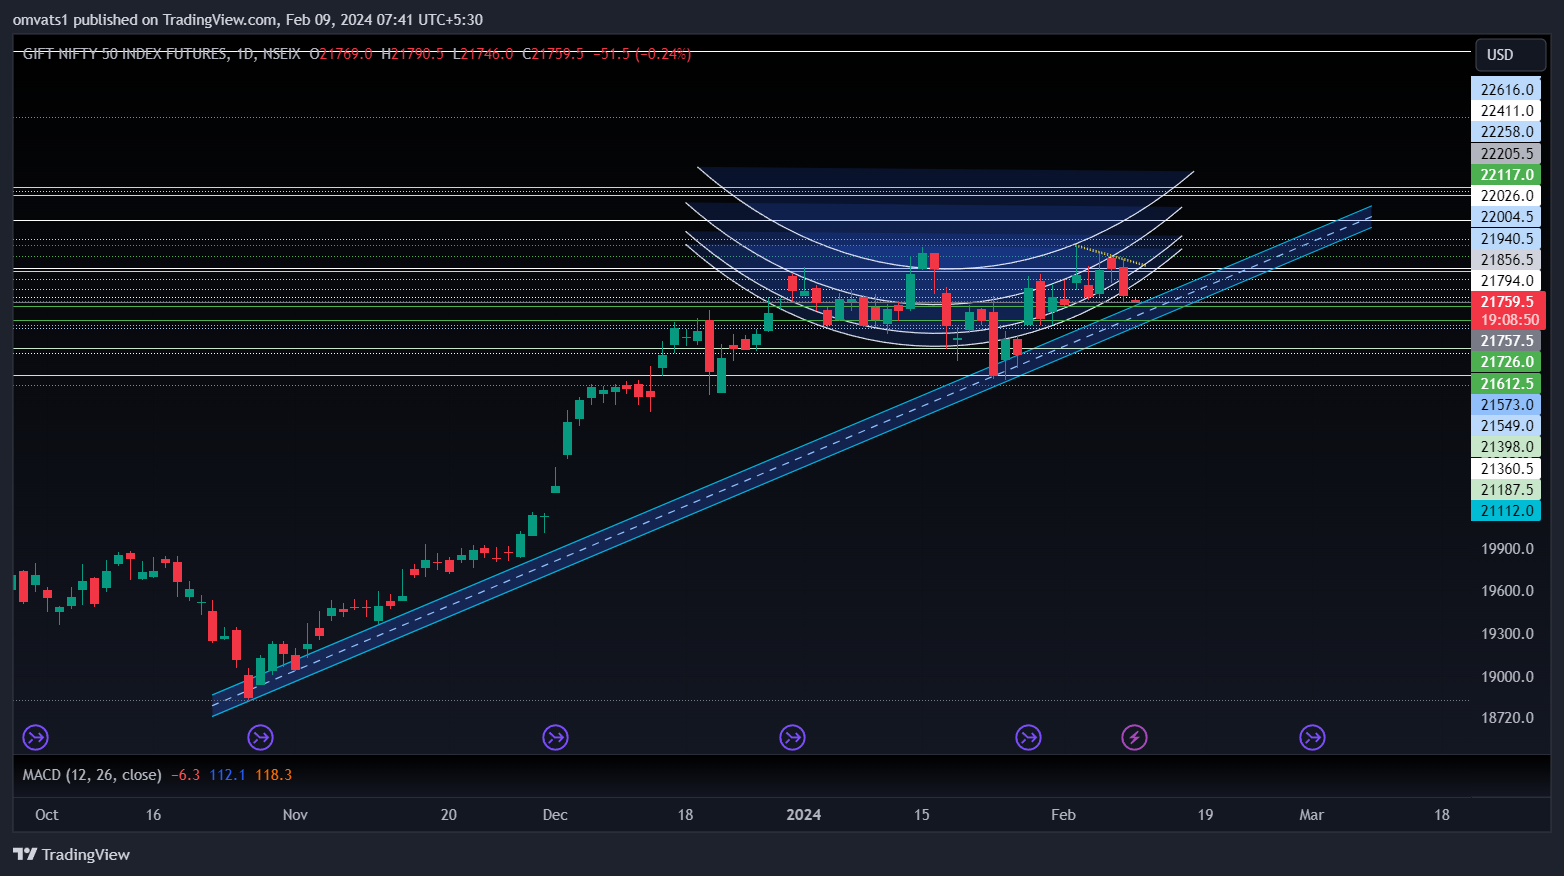Click the 20 date label on time axis
This screenshot has width=1564, height=876.
coord(449,815)
